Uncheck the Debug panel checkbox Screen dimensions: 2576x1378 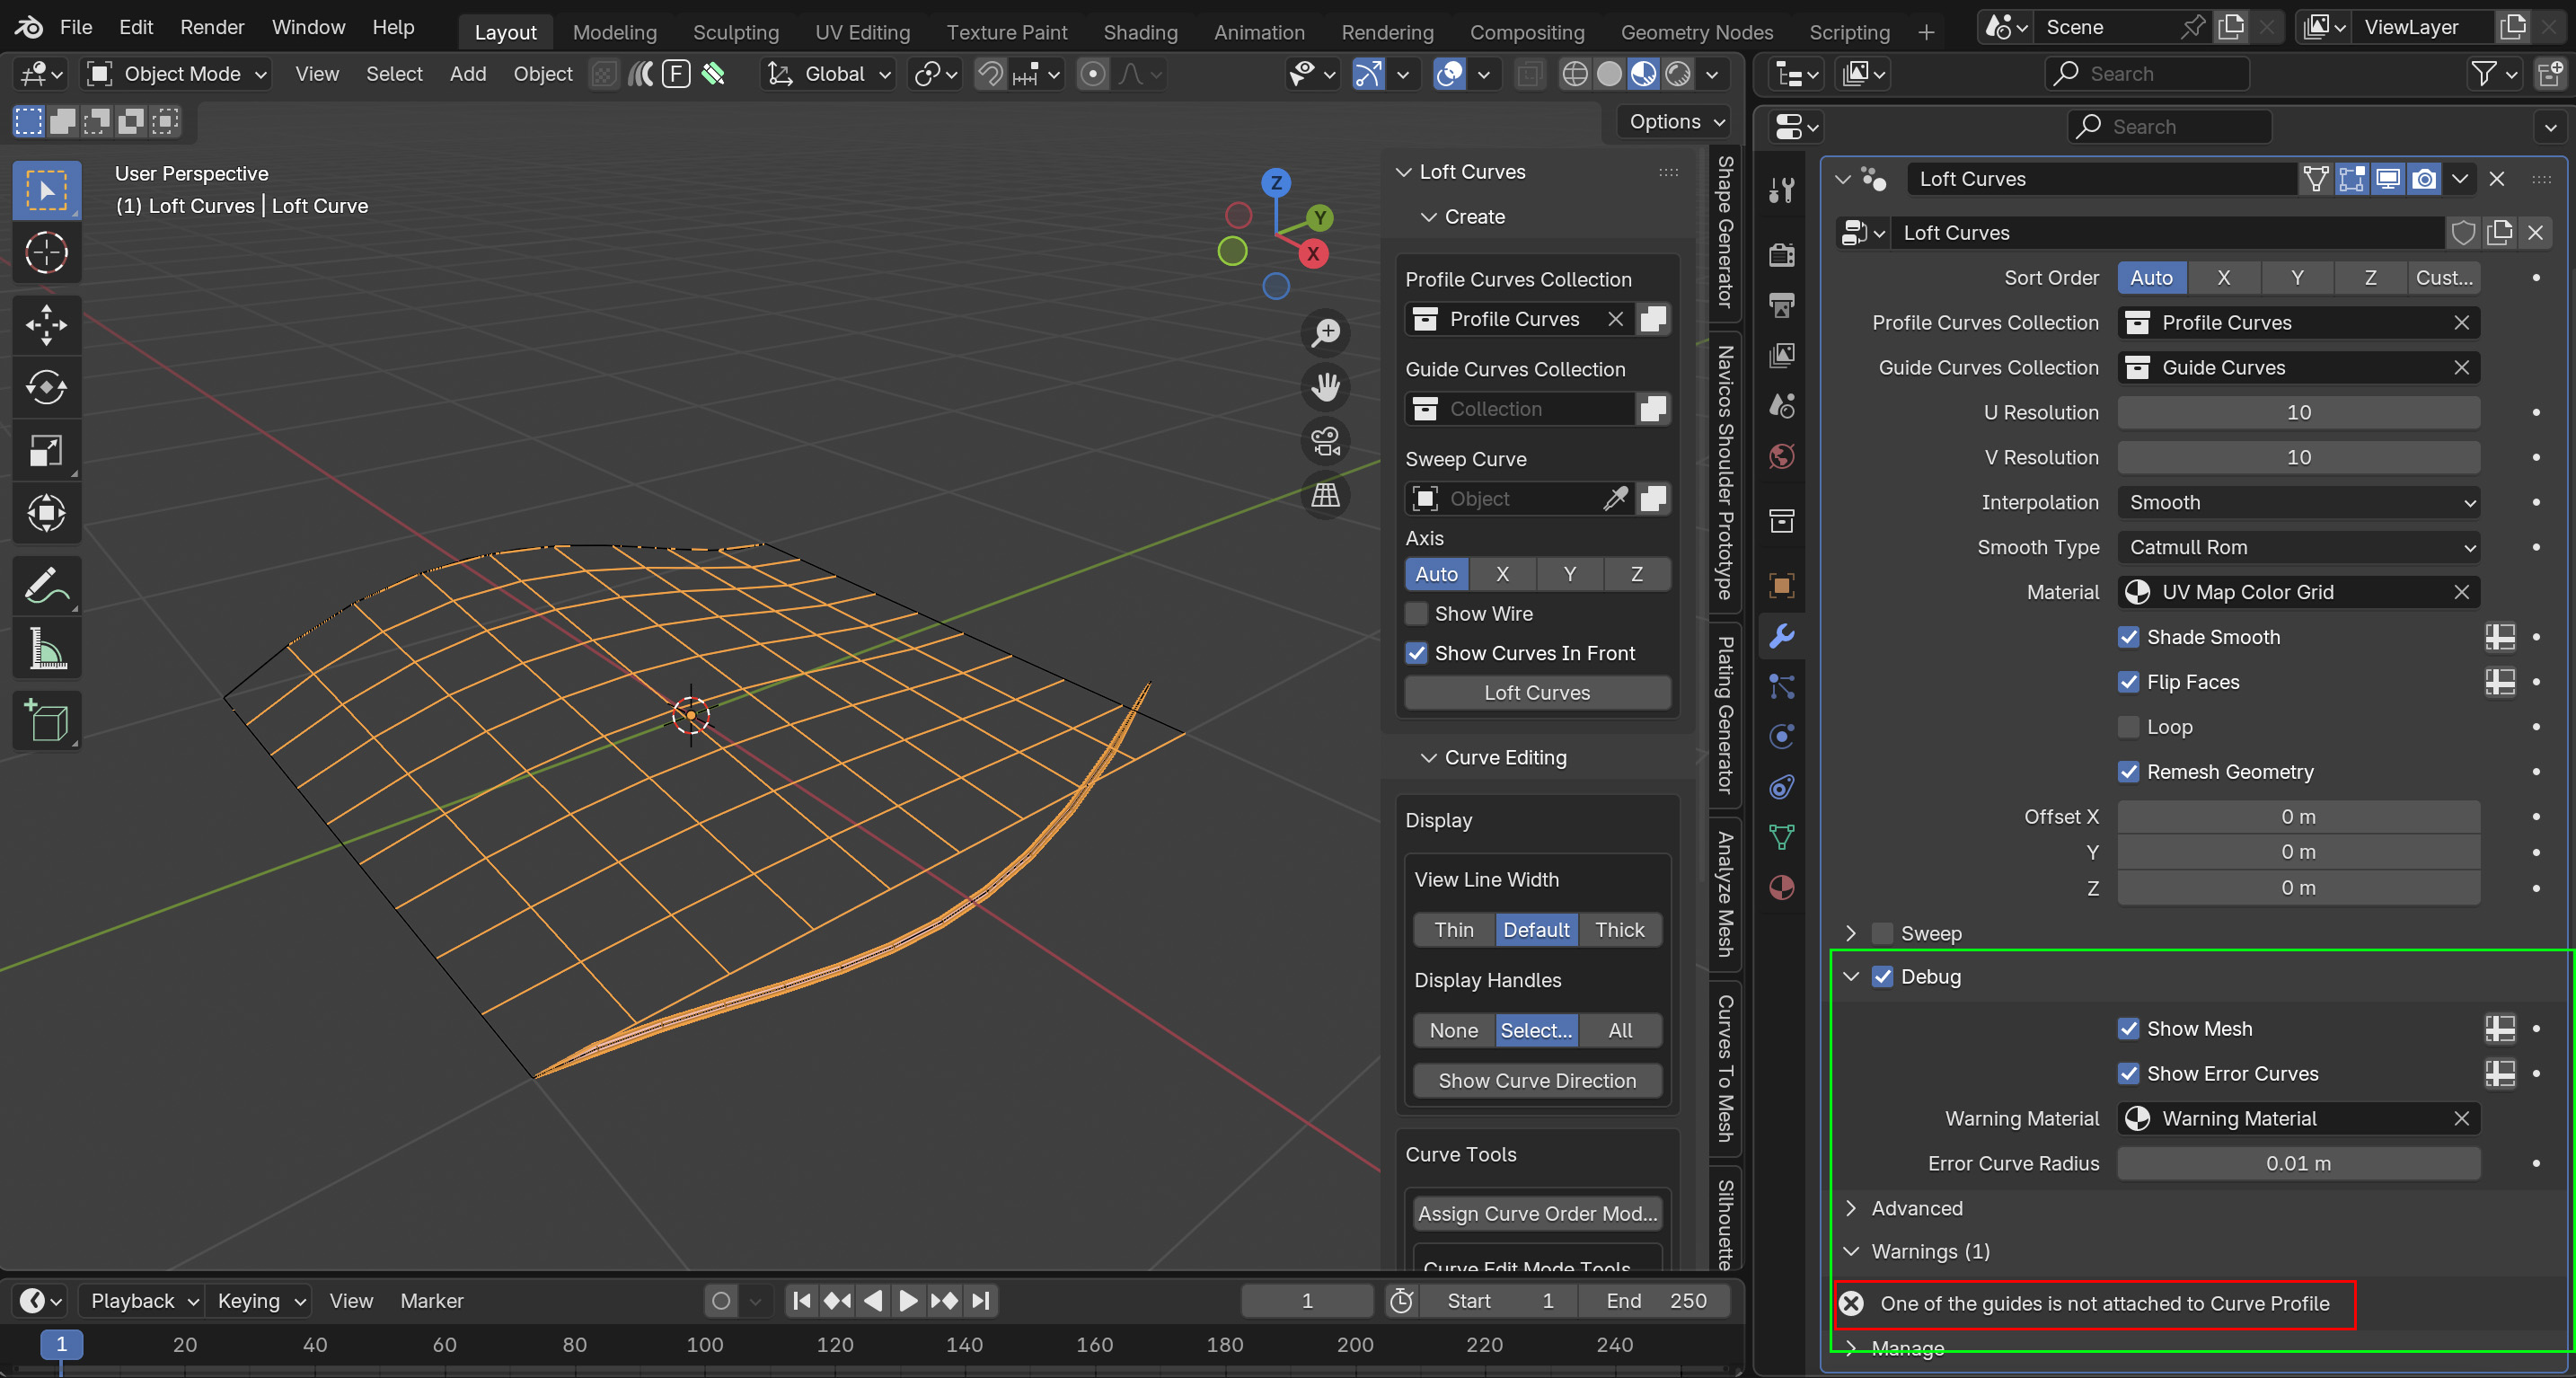(x=1883, y=976)
